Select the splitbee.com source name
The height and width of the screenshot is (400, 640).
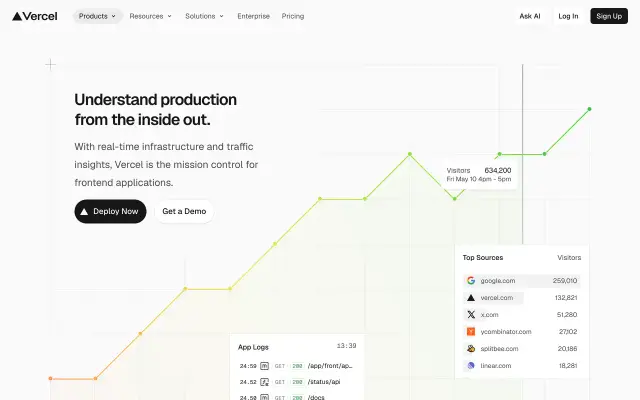pyautogui.click(x=499, y=349)
